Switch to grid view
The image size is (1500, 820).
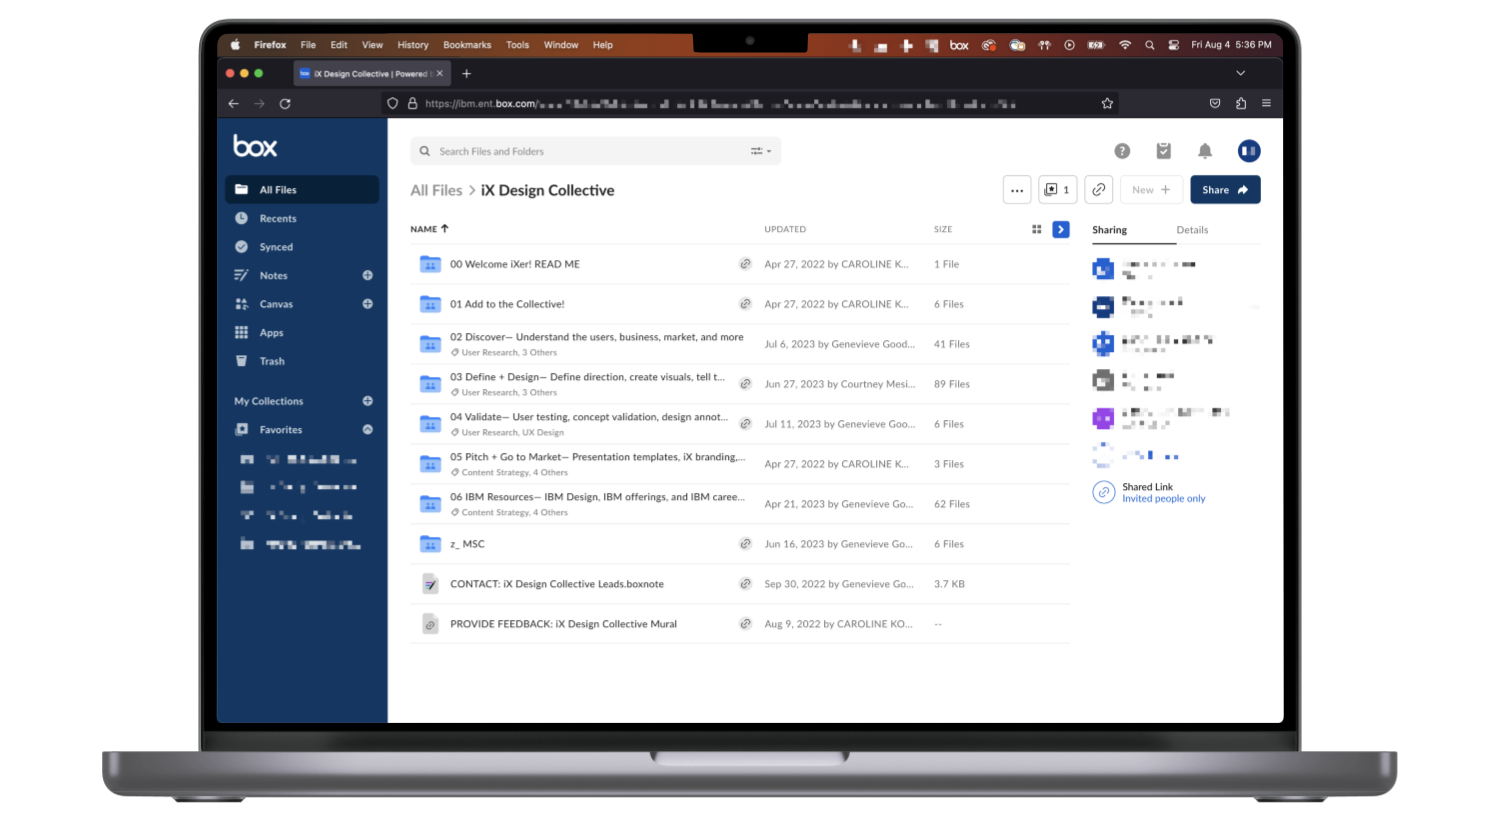point(1036,229)
